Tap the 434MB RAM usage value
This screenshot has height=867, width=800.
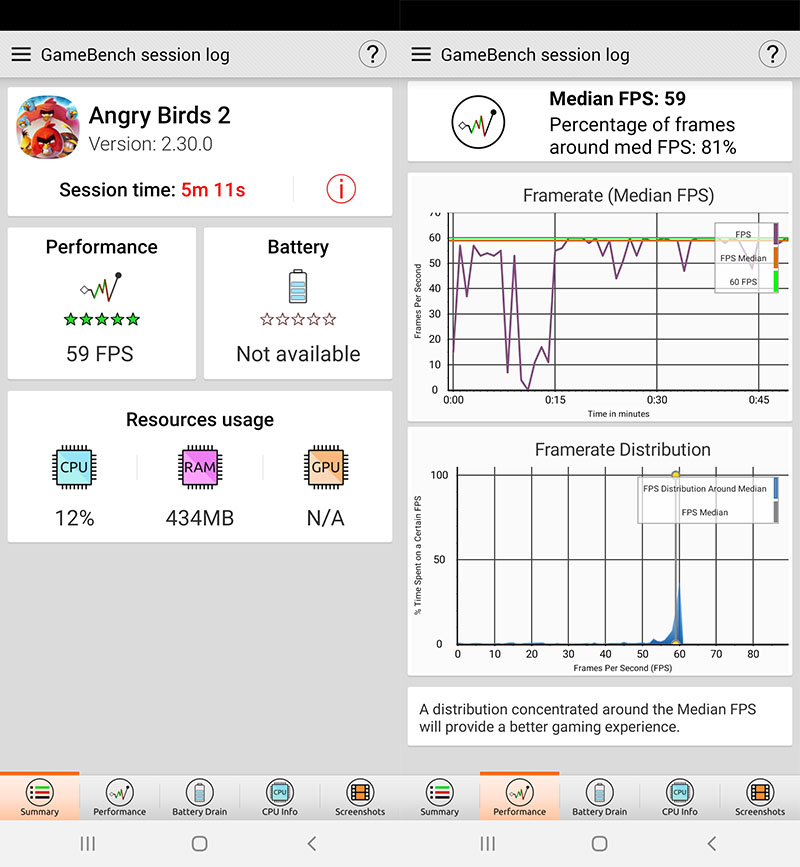click(x=200, y=518)
